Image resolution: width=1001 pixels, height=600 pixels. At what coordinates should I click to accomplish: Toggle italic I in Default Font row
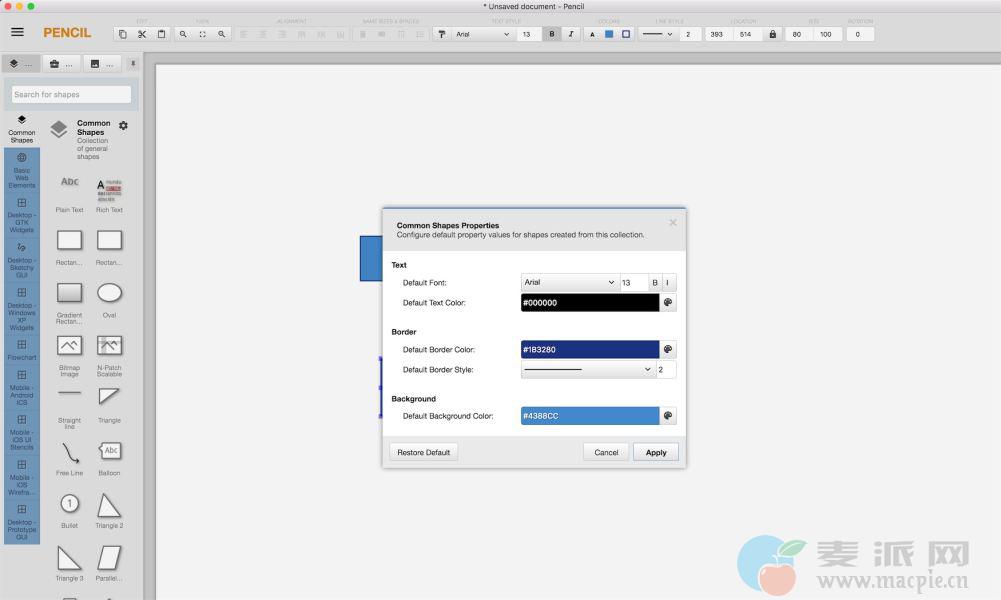coord(668,283)
